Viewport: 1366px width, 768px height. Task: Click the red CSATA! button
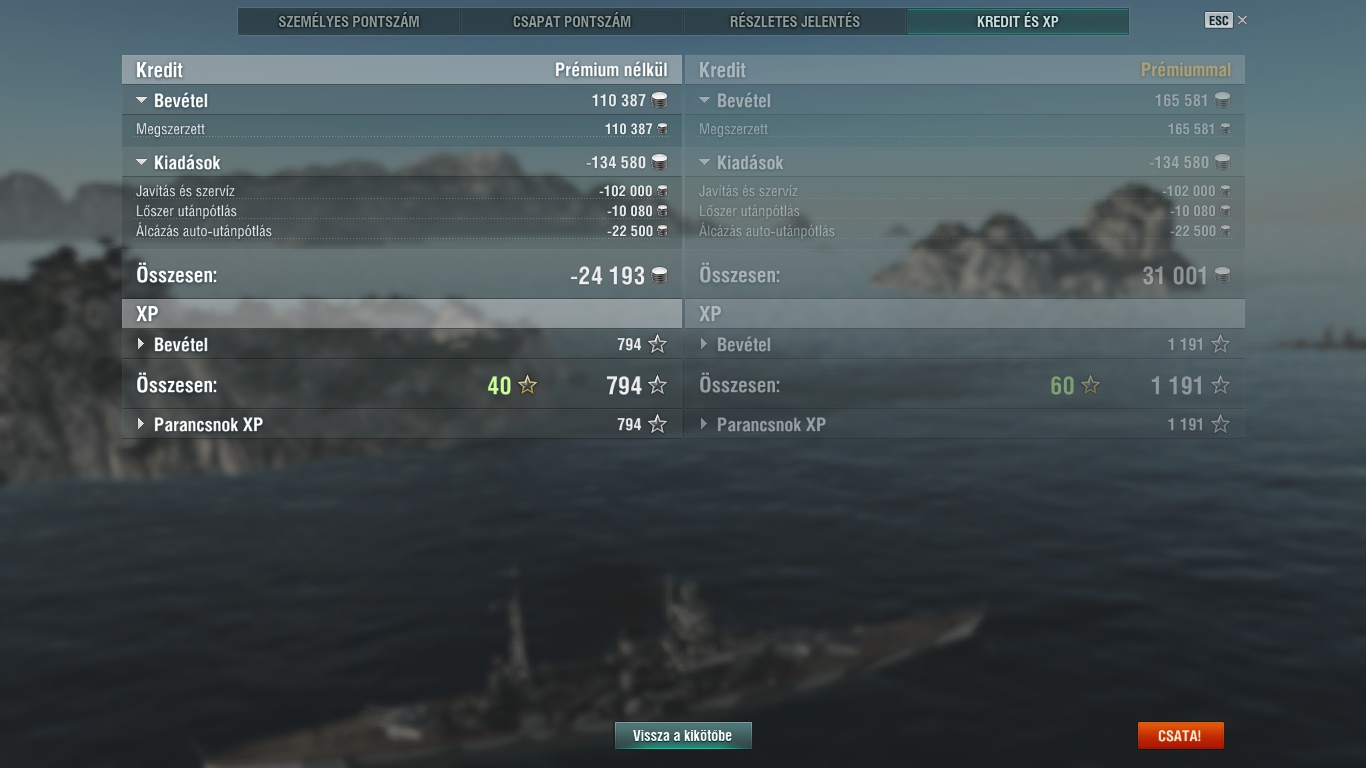click(1180, 736)
